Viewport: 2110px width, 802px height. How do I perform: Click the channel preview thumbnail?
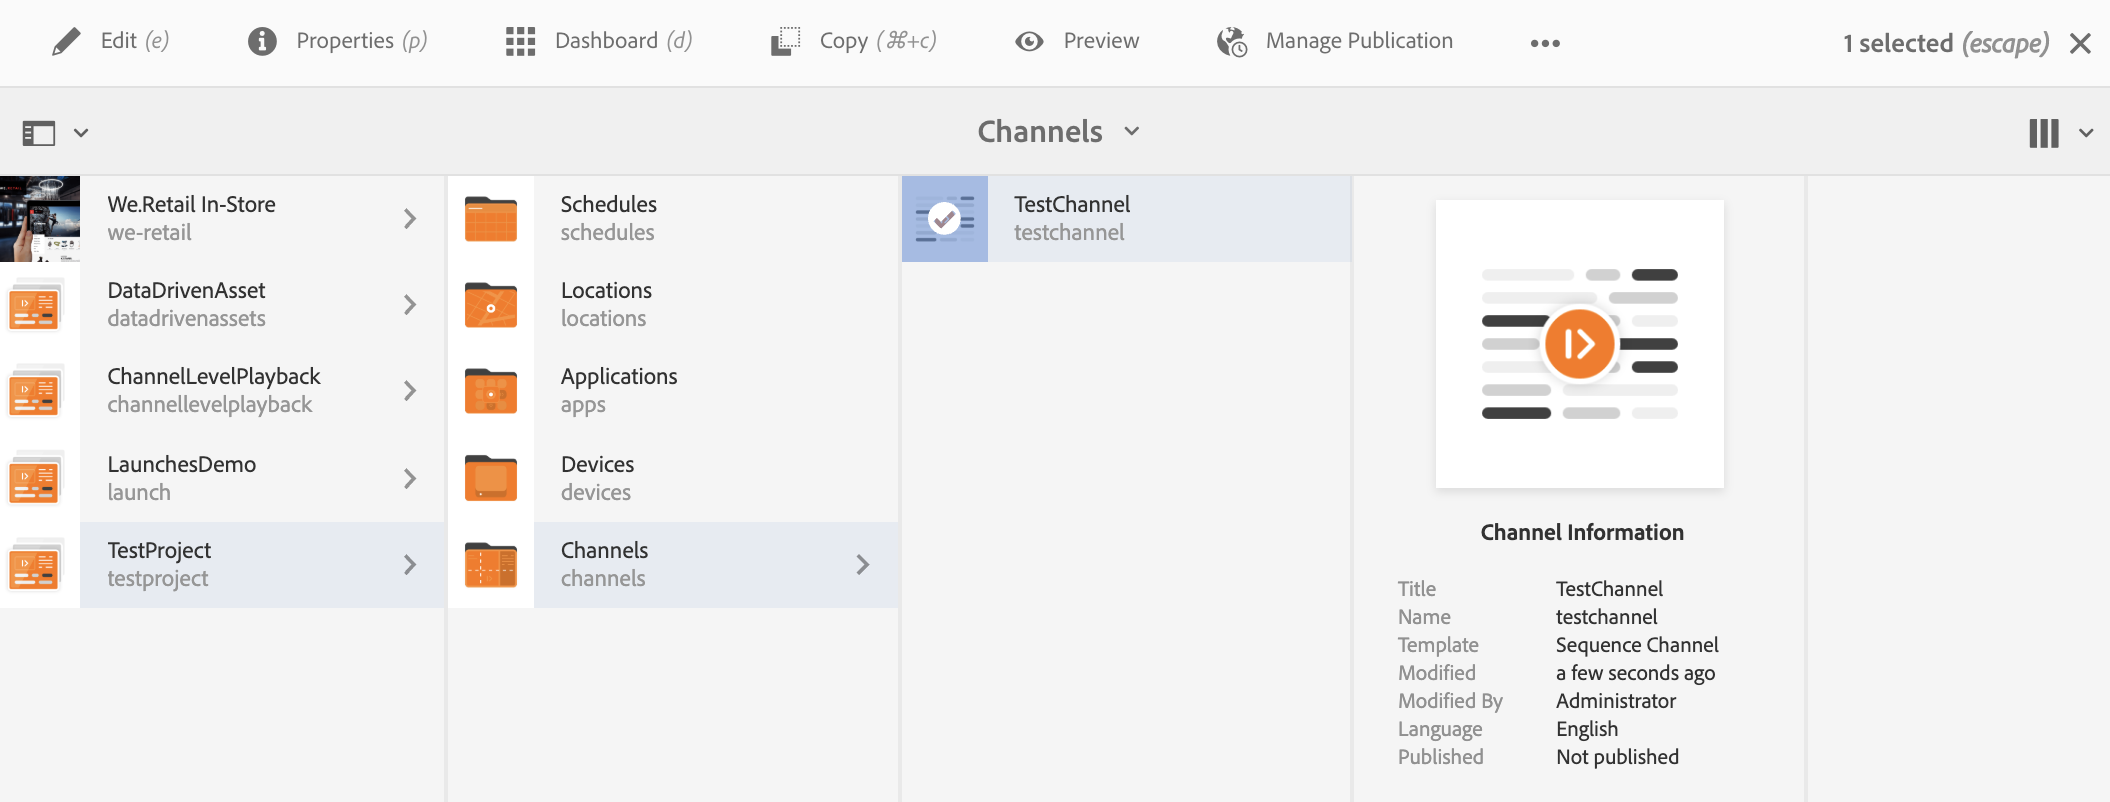tap(1579, 344)
